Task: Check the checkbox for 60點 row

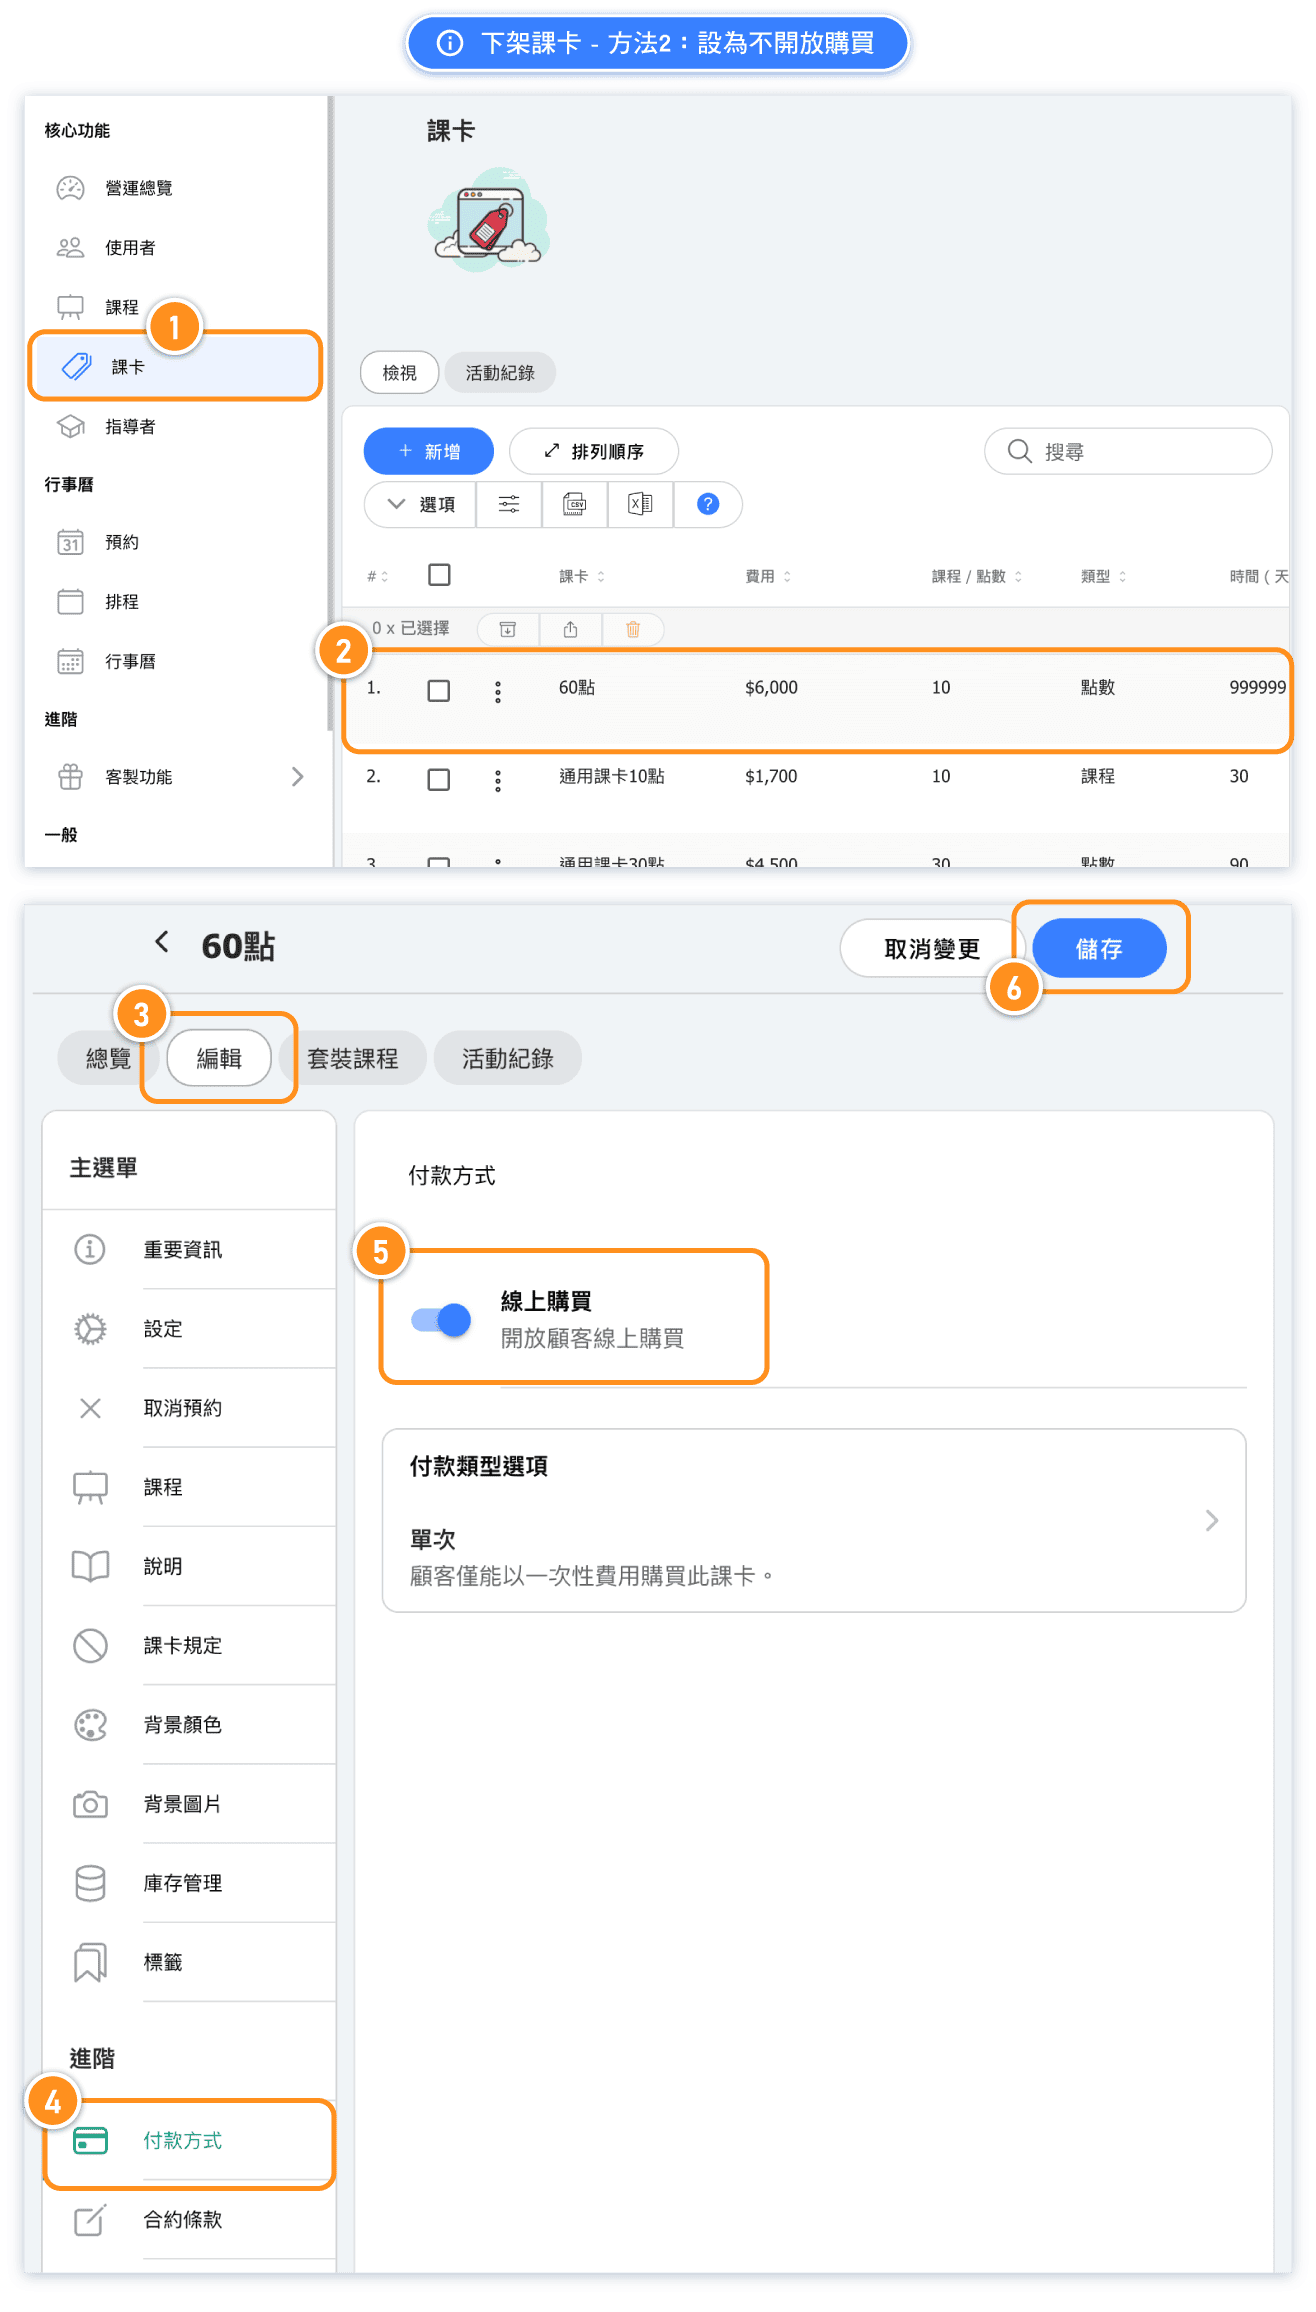Action: point(439,691)
